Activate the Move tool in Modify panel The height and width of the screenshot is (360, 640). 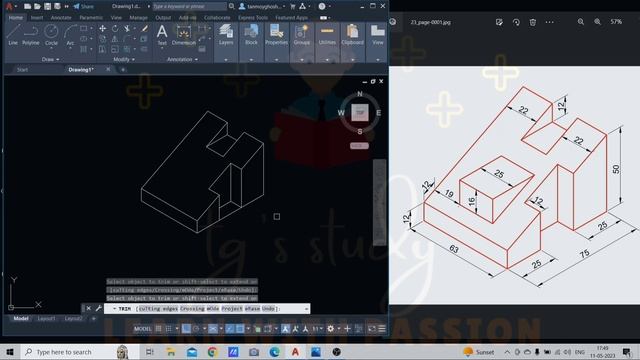coord(102,28)
